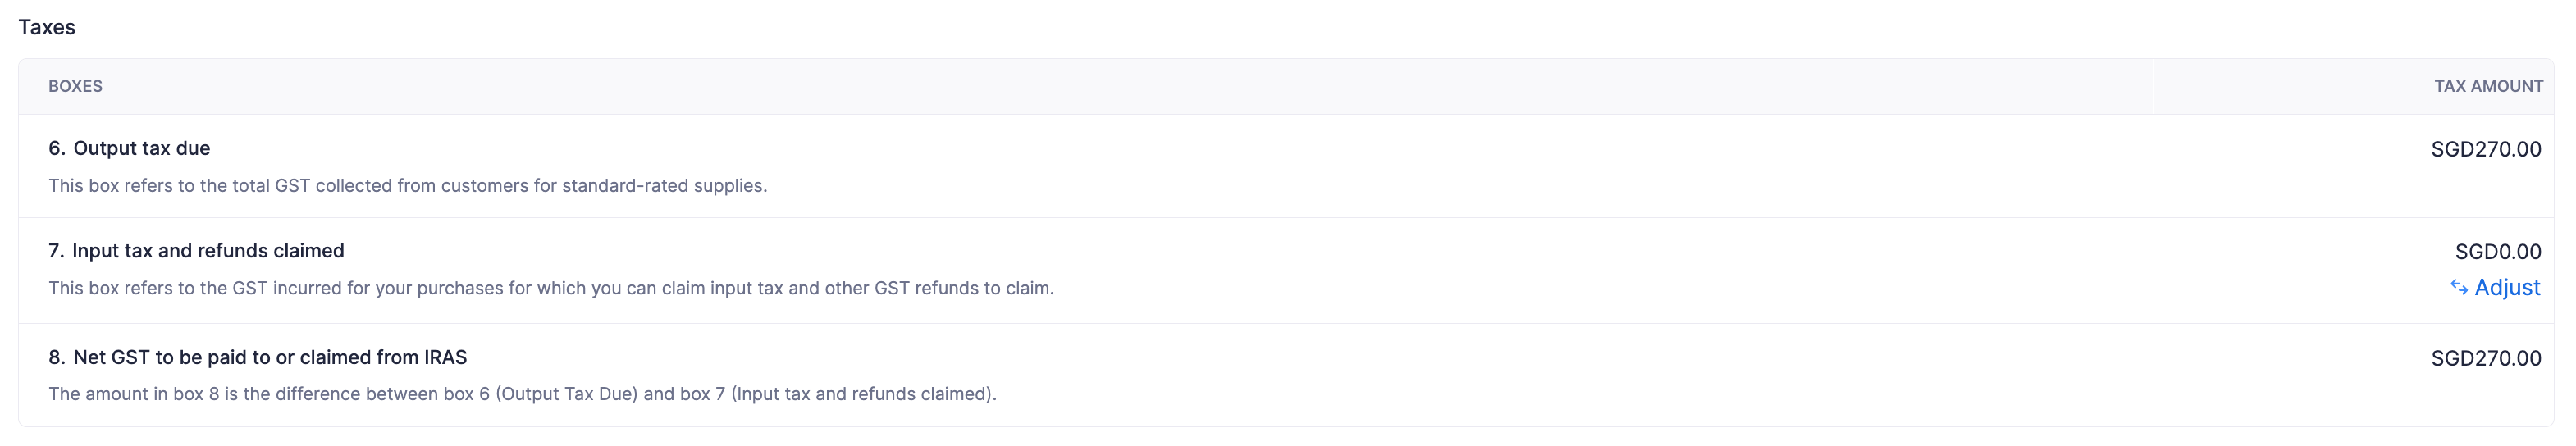Image resolution: width=2576 pixels, height=446 pixels.
Task: Click the TAX AMOUNT column header
Action: point(2487,86)
